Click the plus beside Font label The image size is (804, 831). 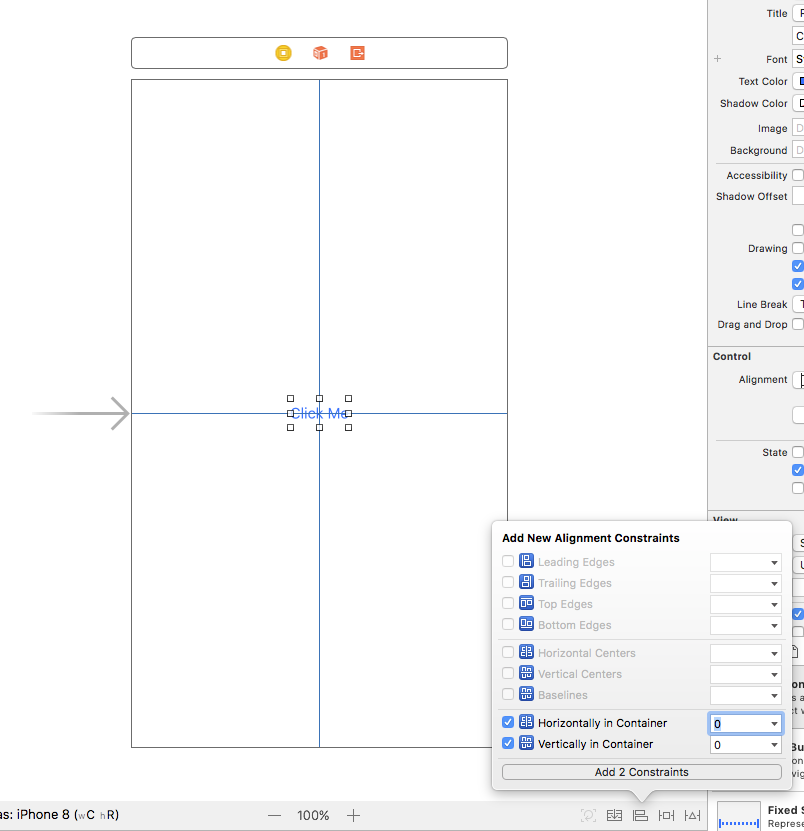[x=717, y=59]
